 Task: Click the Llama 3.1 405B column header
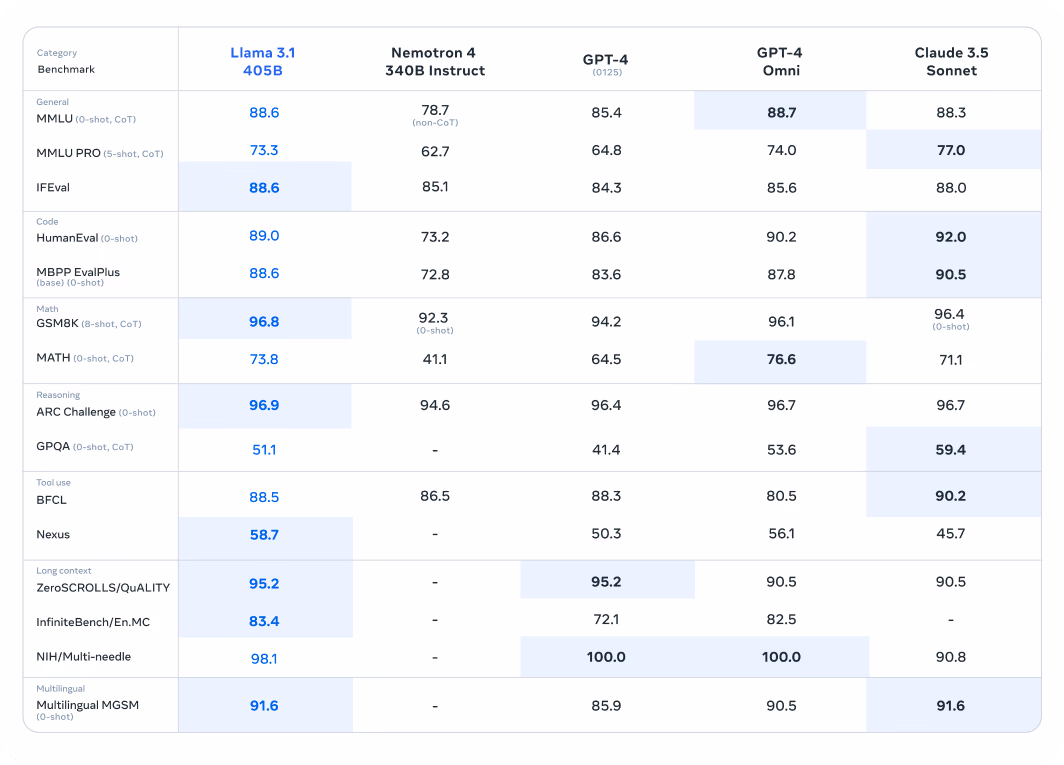click(x=263, y=62)
